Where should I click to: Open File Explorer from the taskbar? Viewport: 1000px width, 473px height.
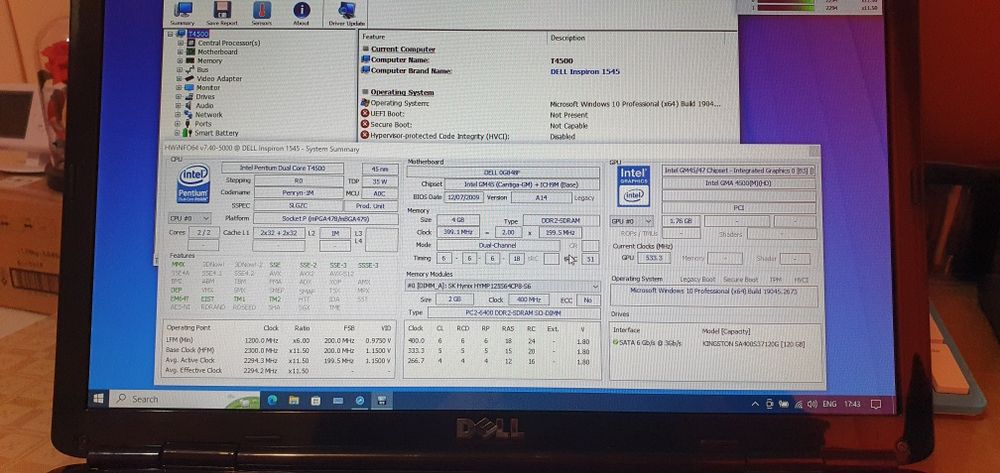tap(294, 401)
